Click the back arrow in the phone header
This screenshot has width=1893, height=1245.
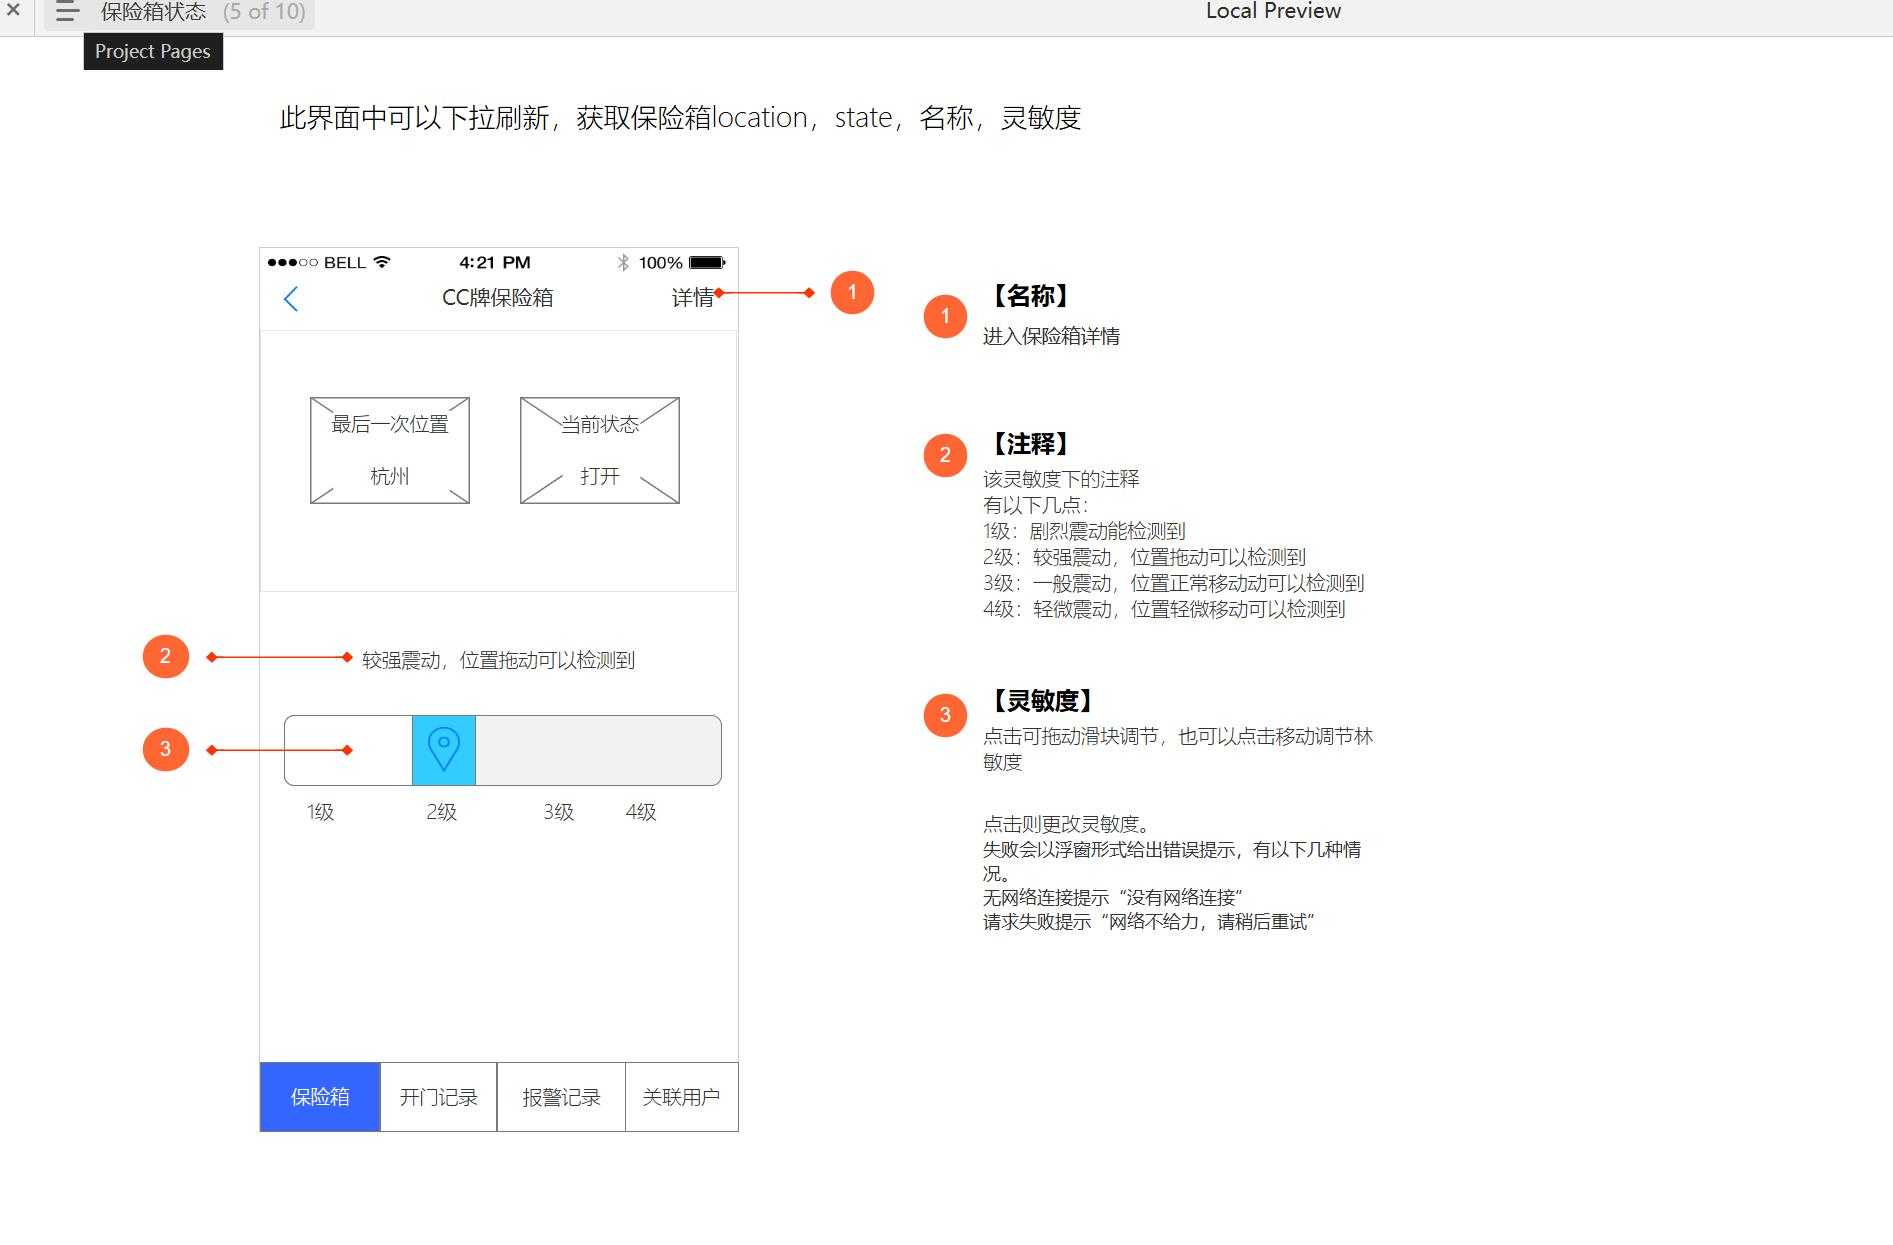click(x=290, y=298)
